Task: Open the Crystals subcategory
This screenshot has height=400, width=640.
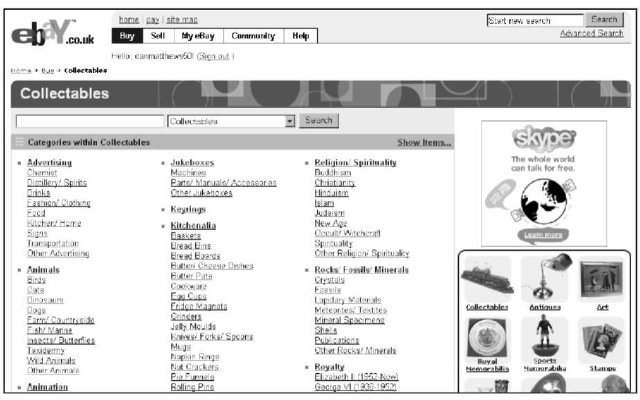Action: [x=329, y=280]
